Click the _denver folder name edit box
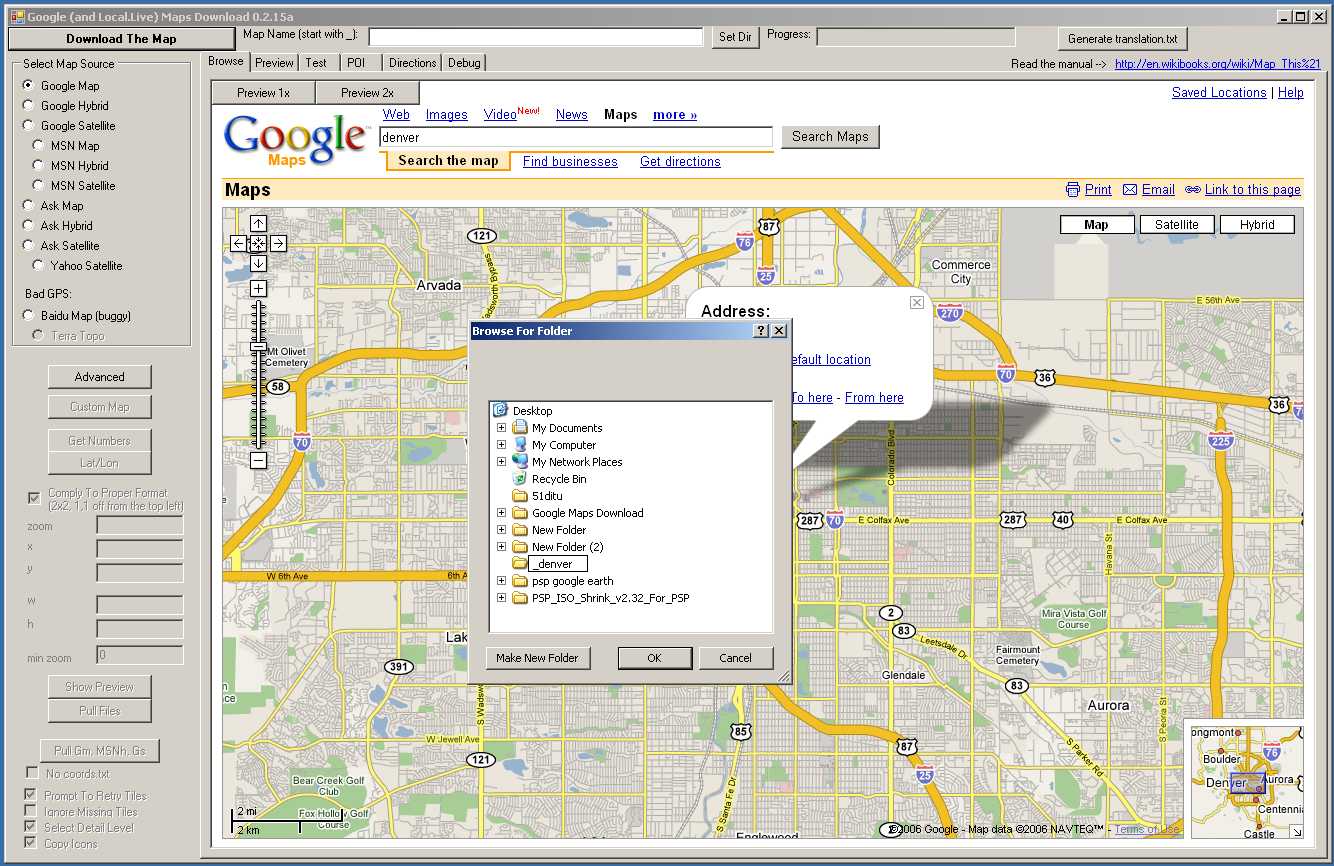This screenshot has height=866, width=1334. click(x=558, y=564)
